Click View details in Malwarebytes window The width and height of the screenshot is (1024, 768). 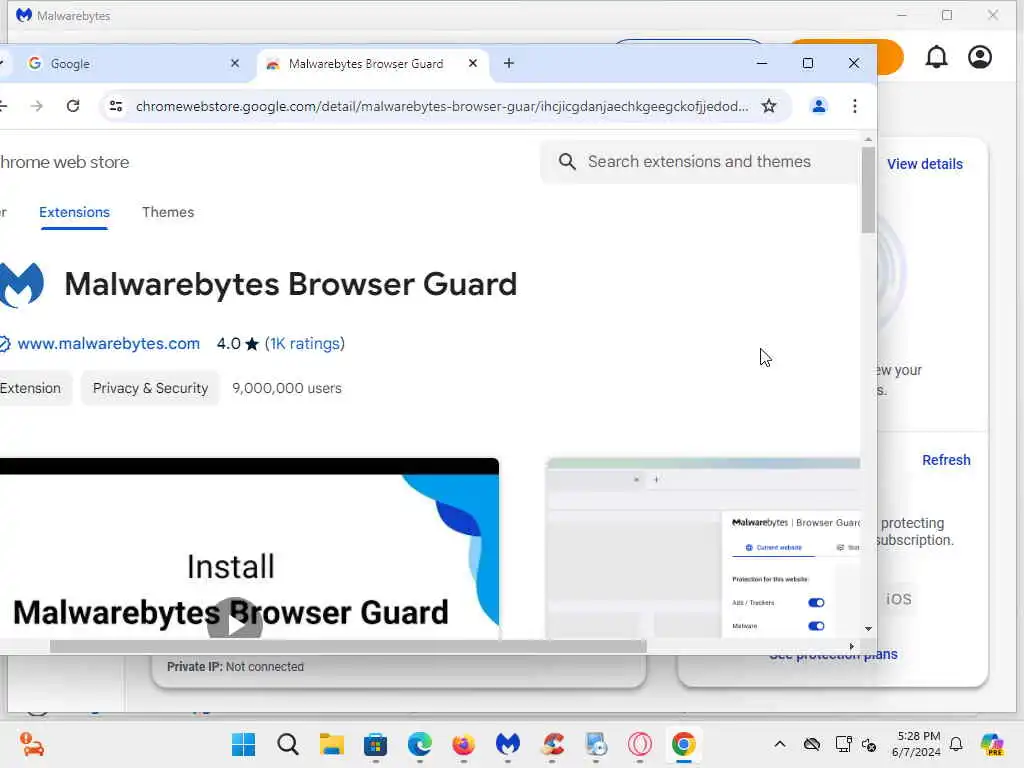tap(924, 164)
